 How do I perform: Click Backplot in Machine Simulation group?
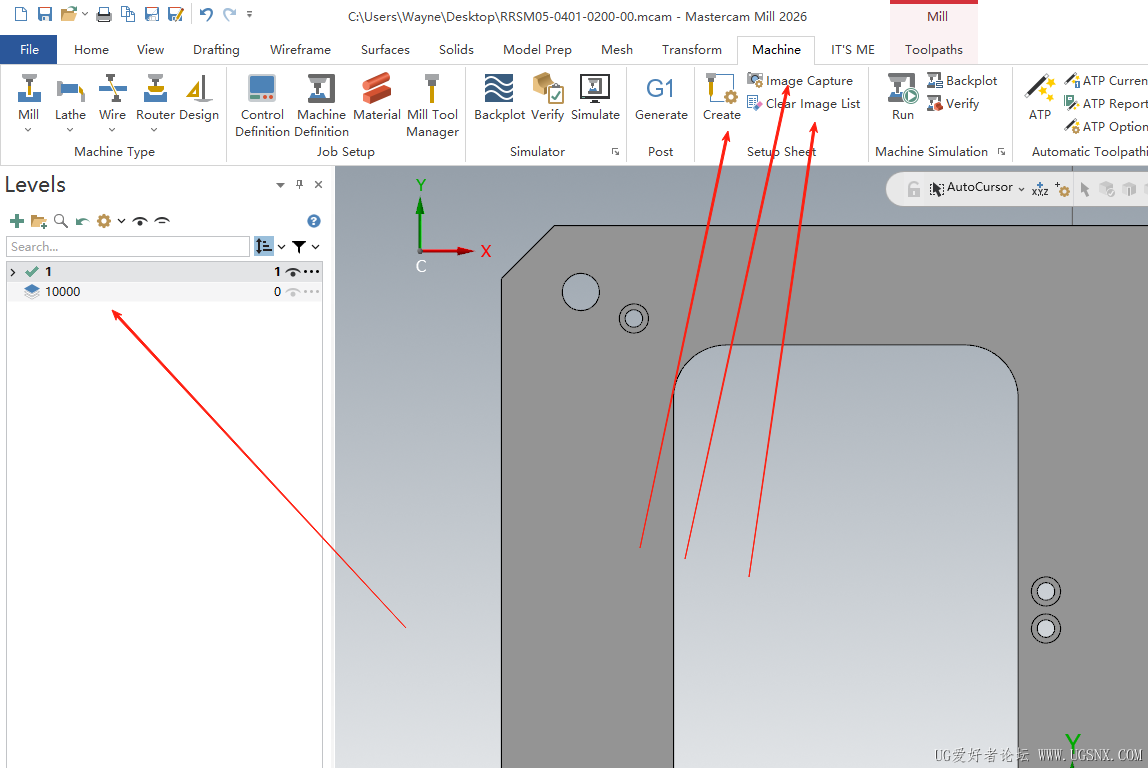point(962,81)
